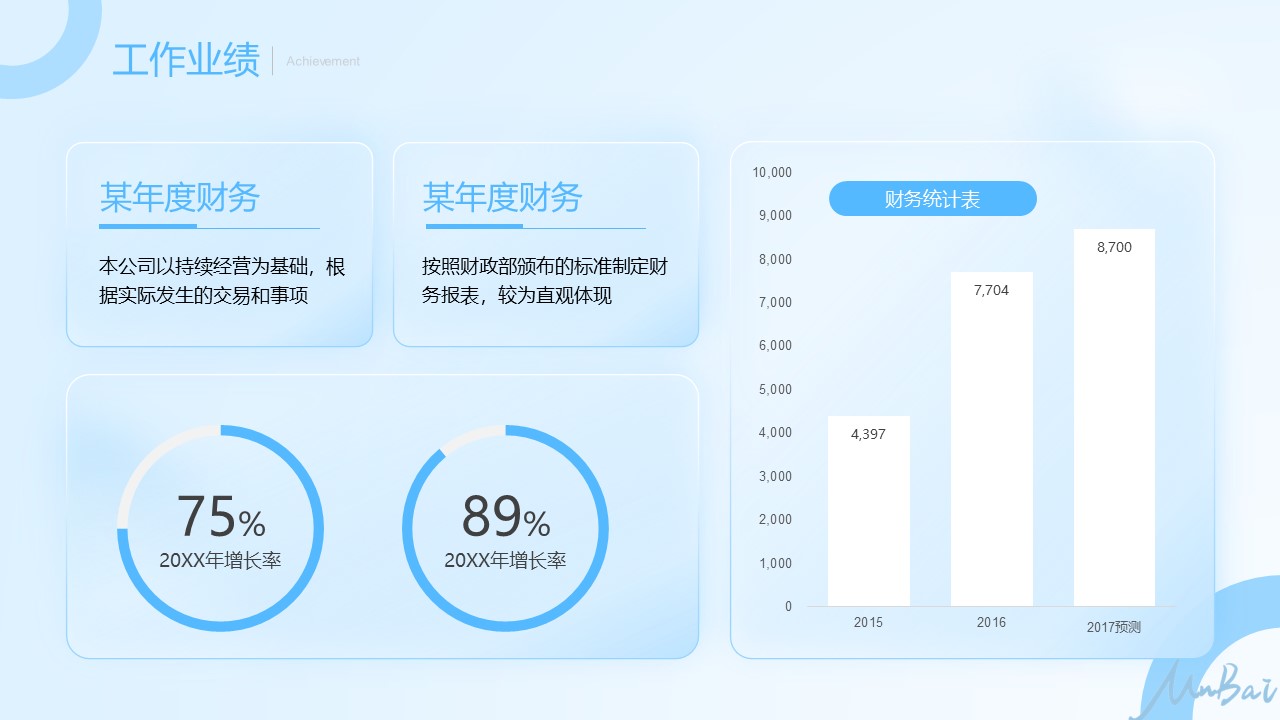Click the 财务统计表 chart title pill

(x=932, y=199)
